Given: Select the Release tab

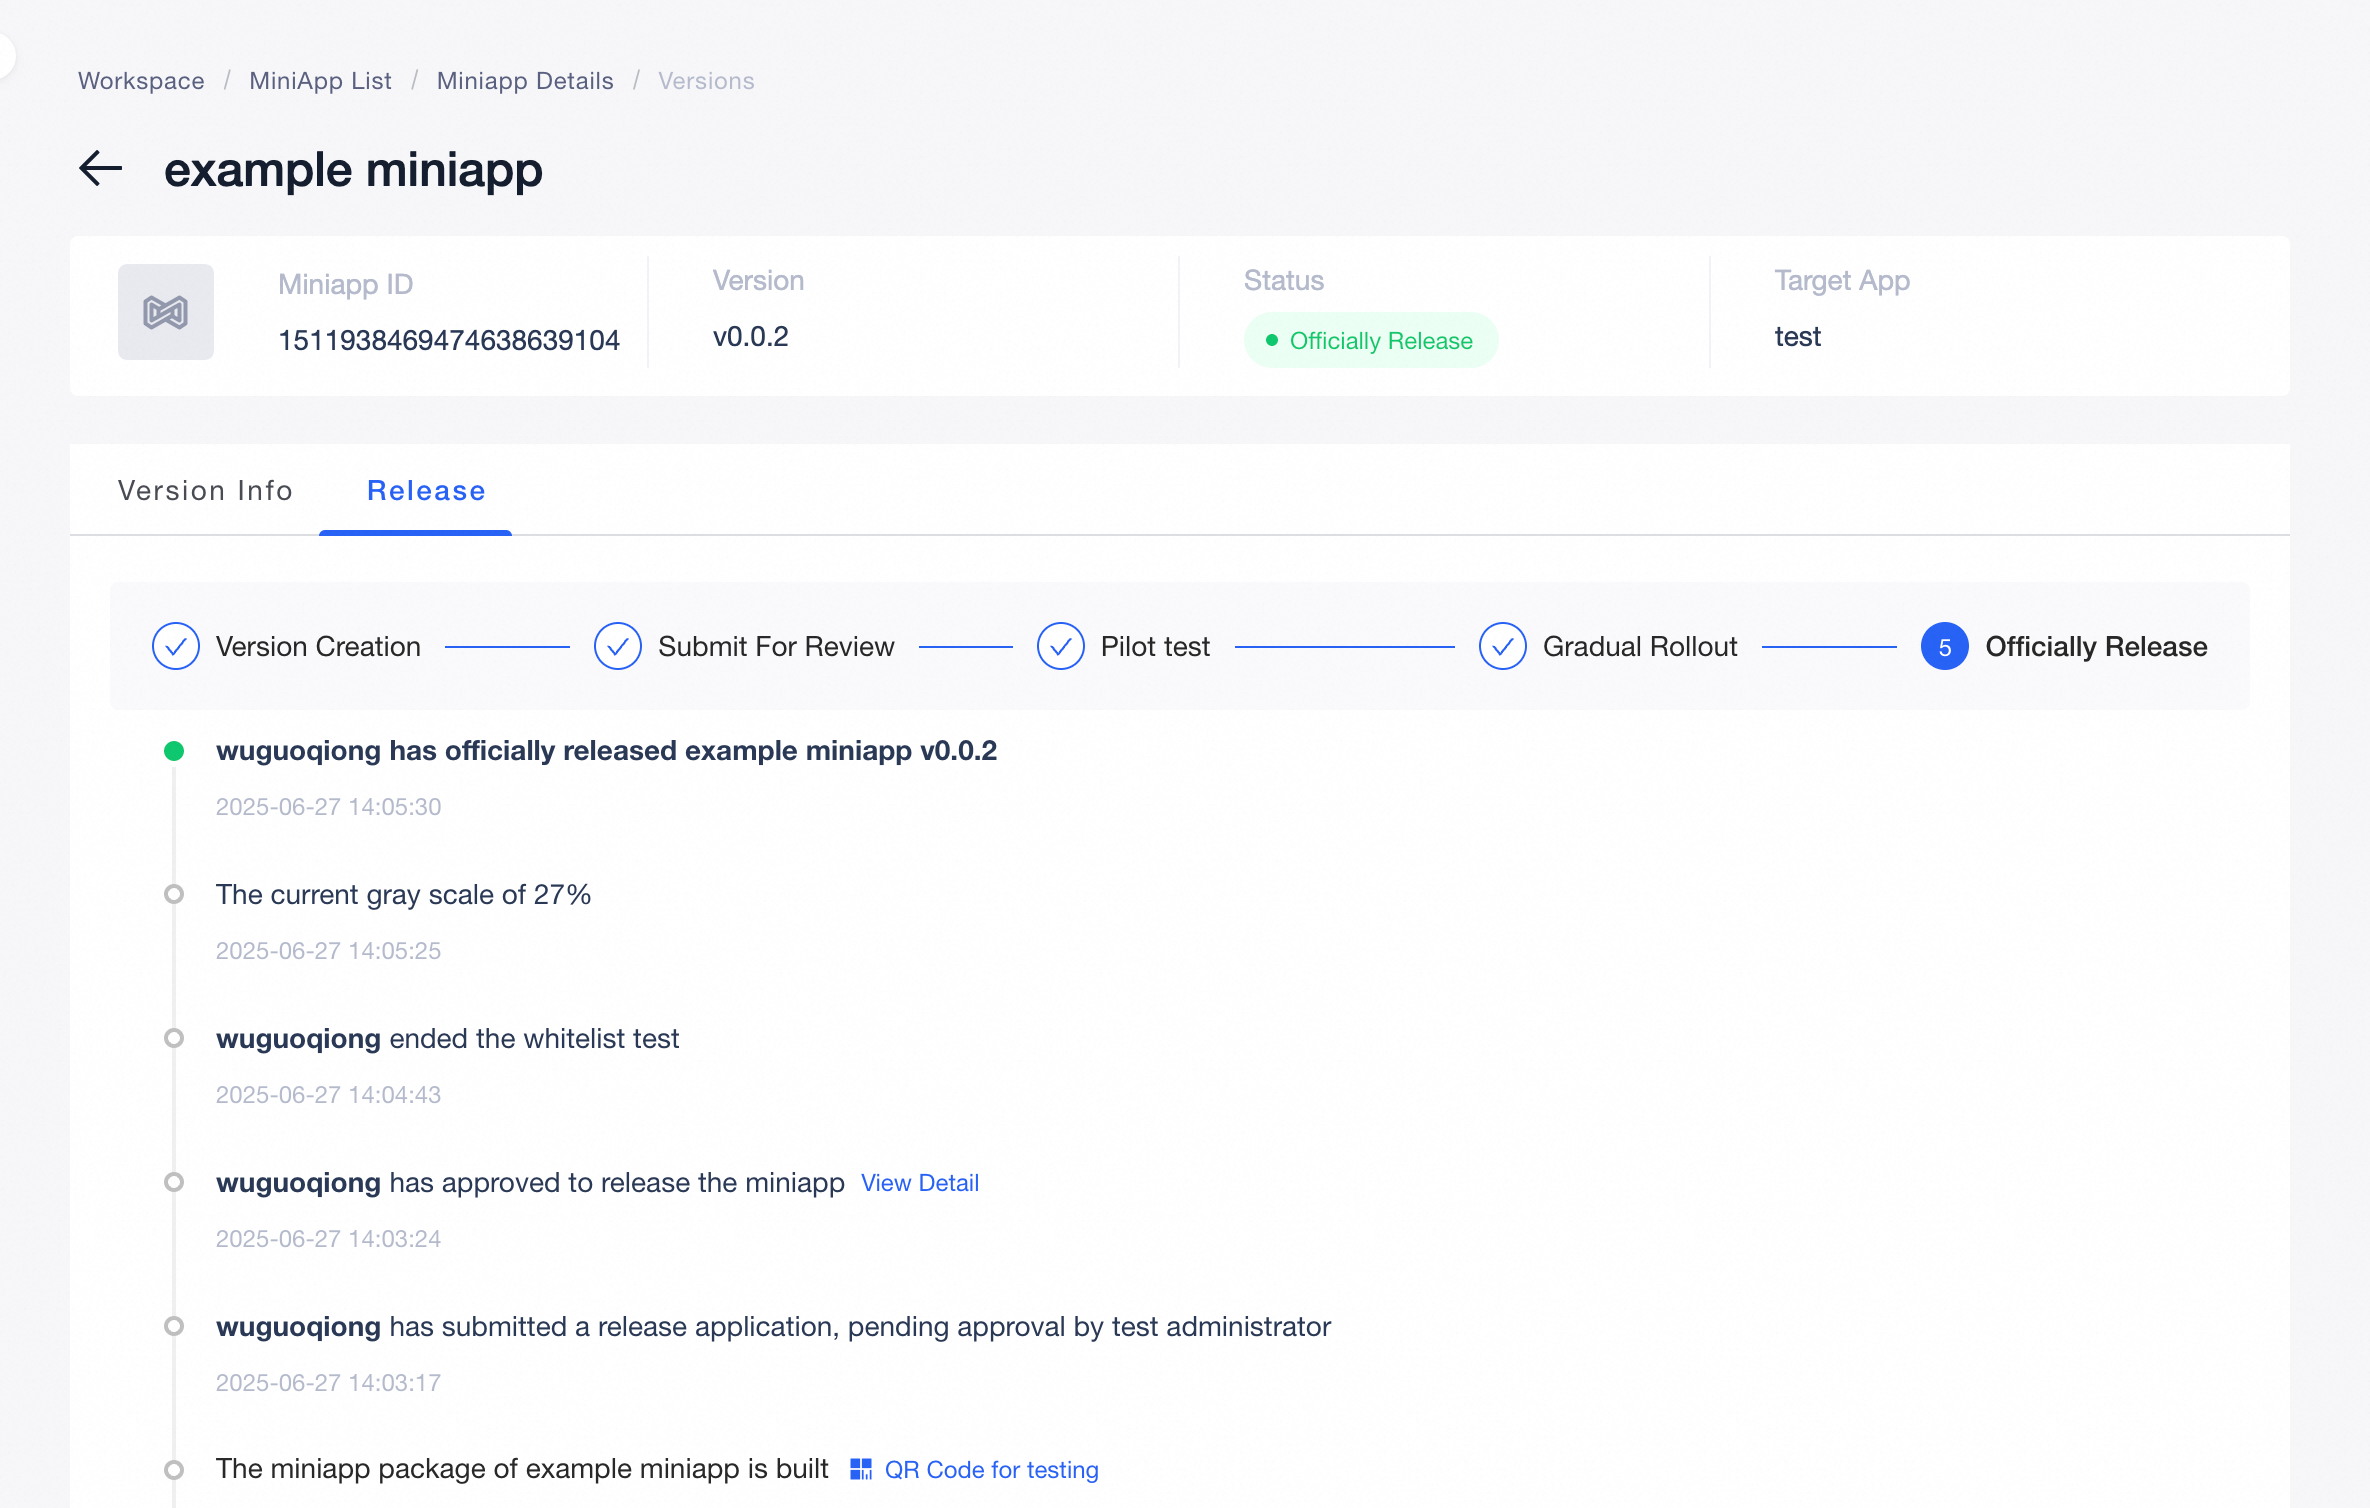Looking at the screenshot, I should (426, 491).
